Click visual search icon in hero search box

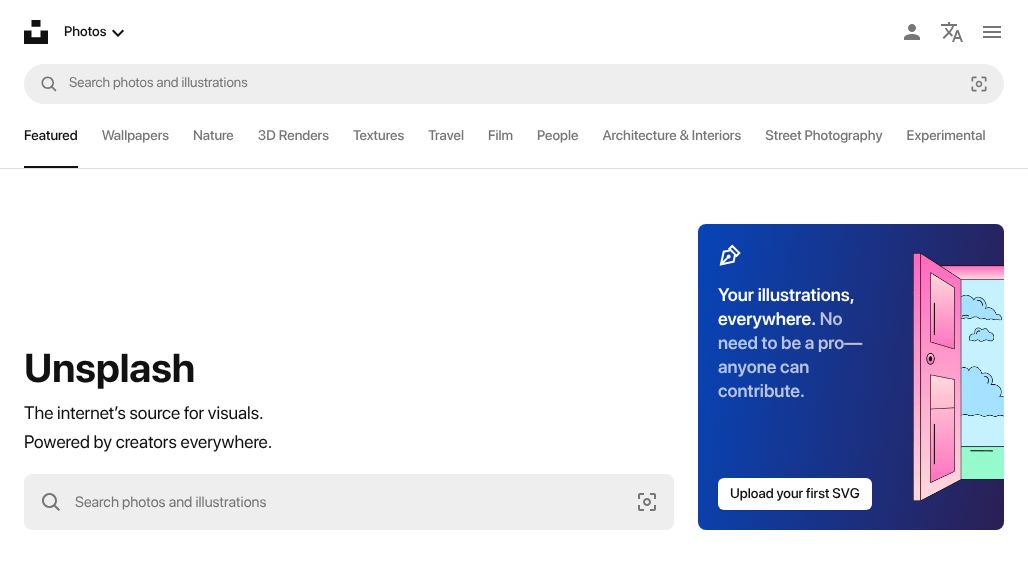click(646, 502)
